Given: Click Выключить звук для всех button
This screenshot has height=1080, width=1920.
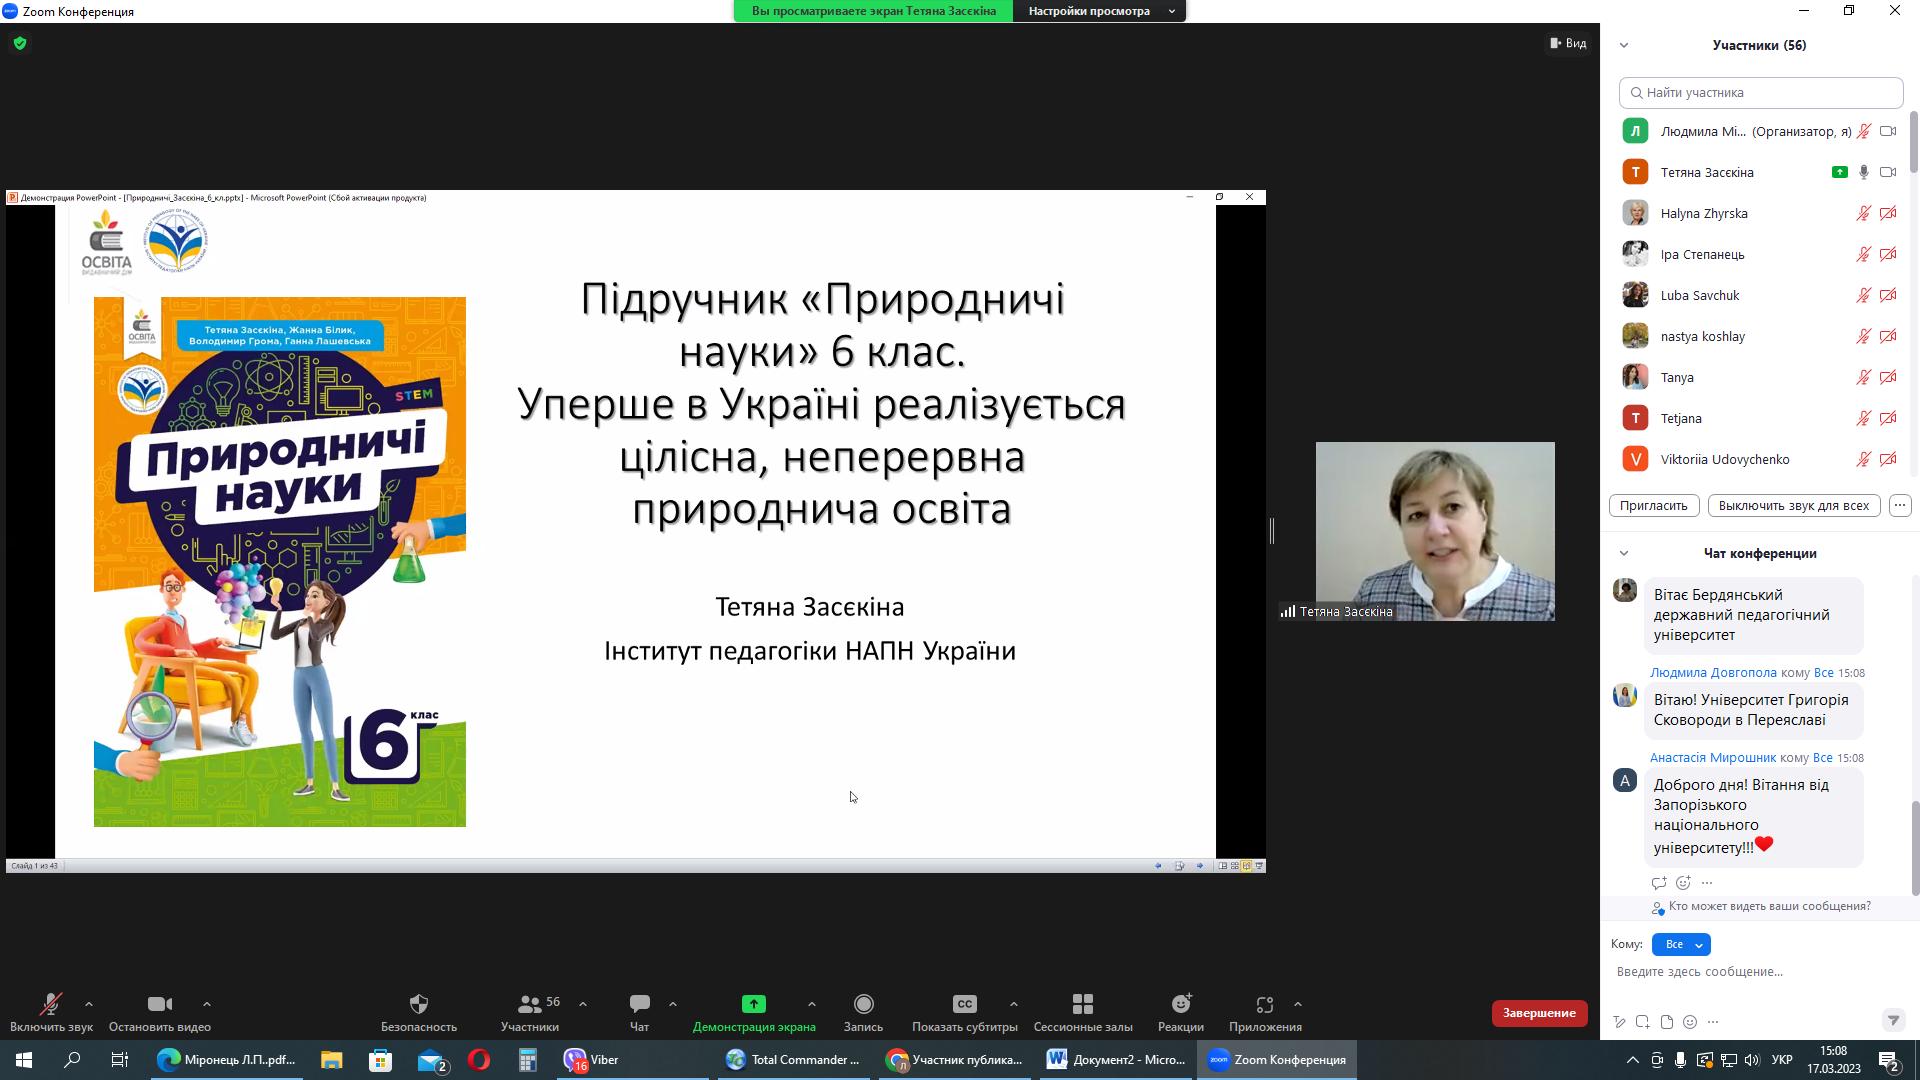Looking at the screenshot, I should tap(1793, 505).
